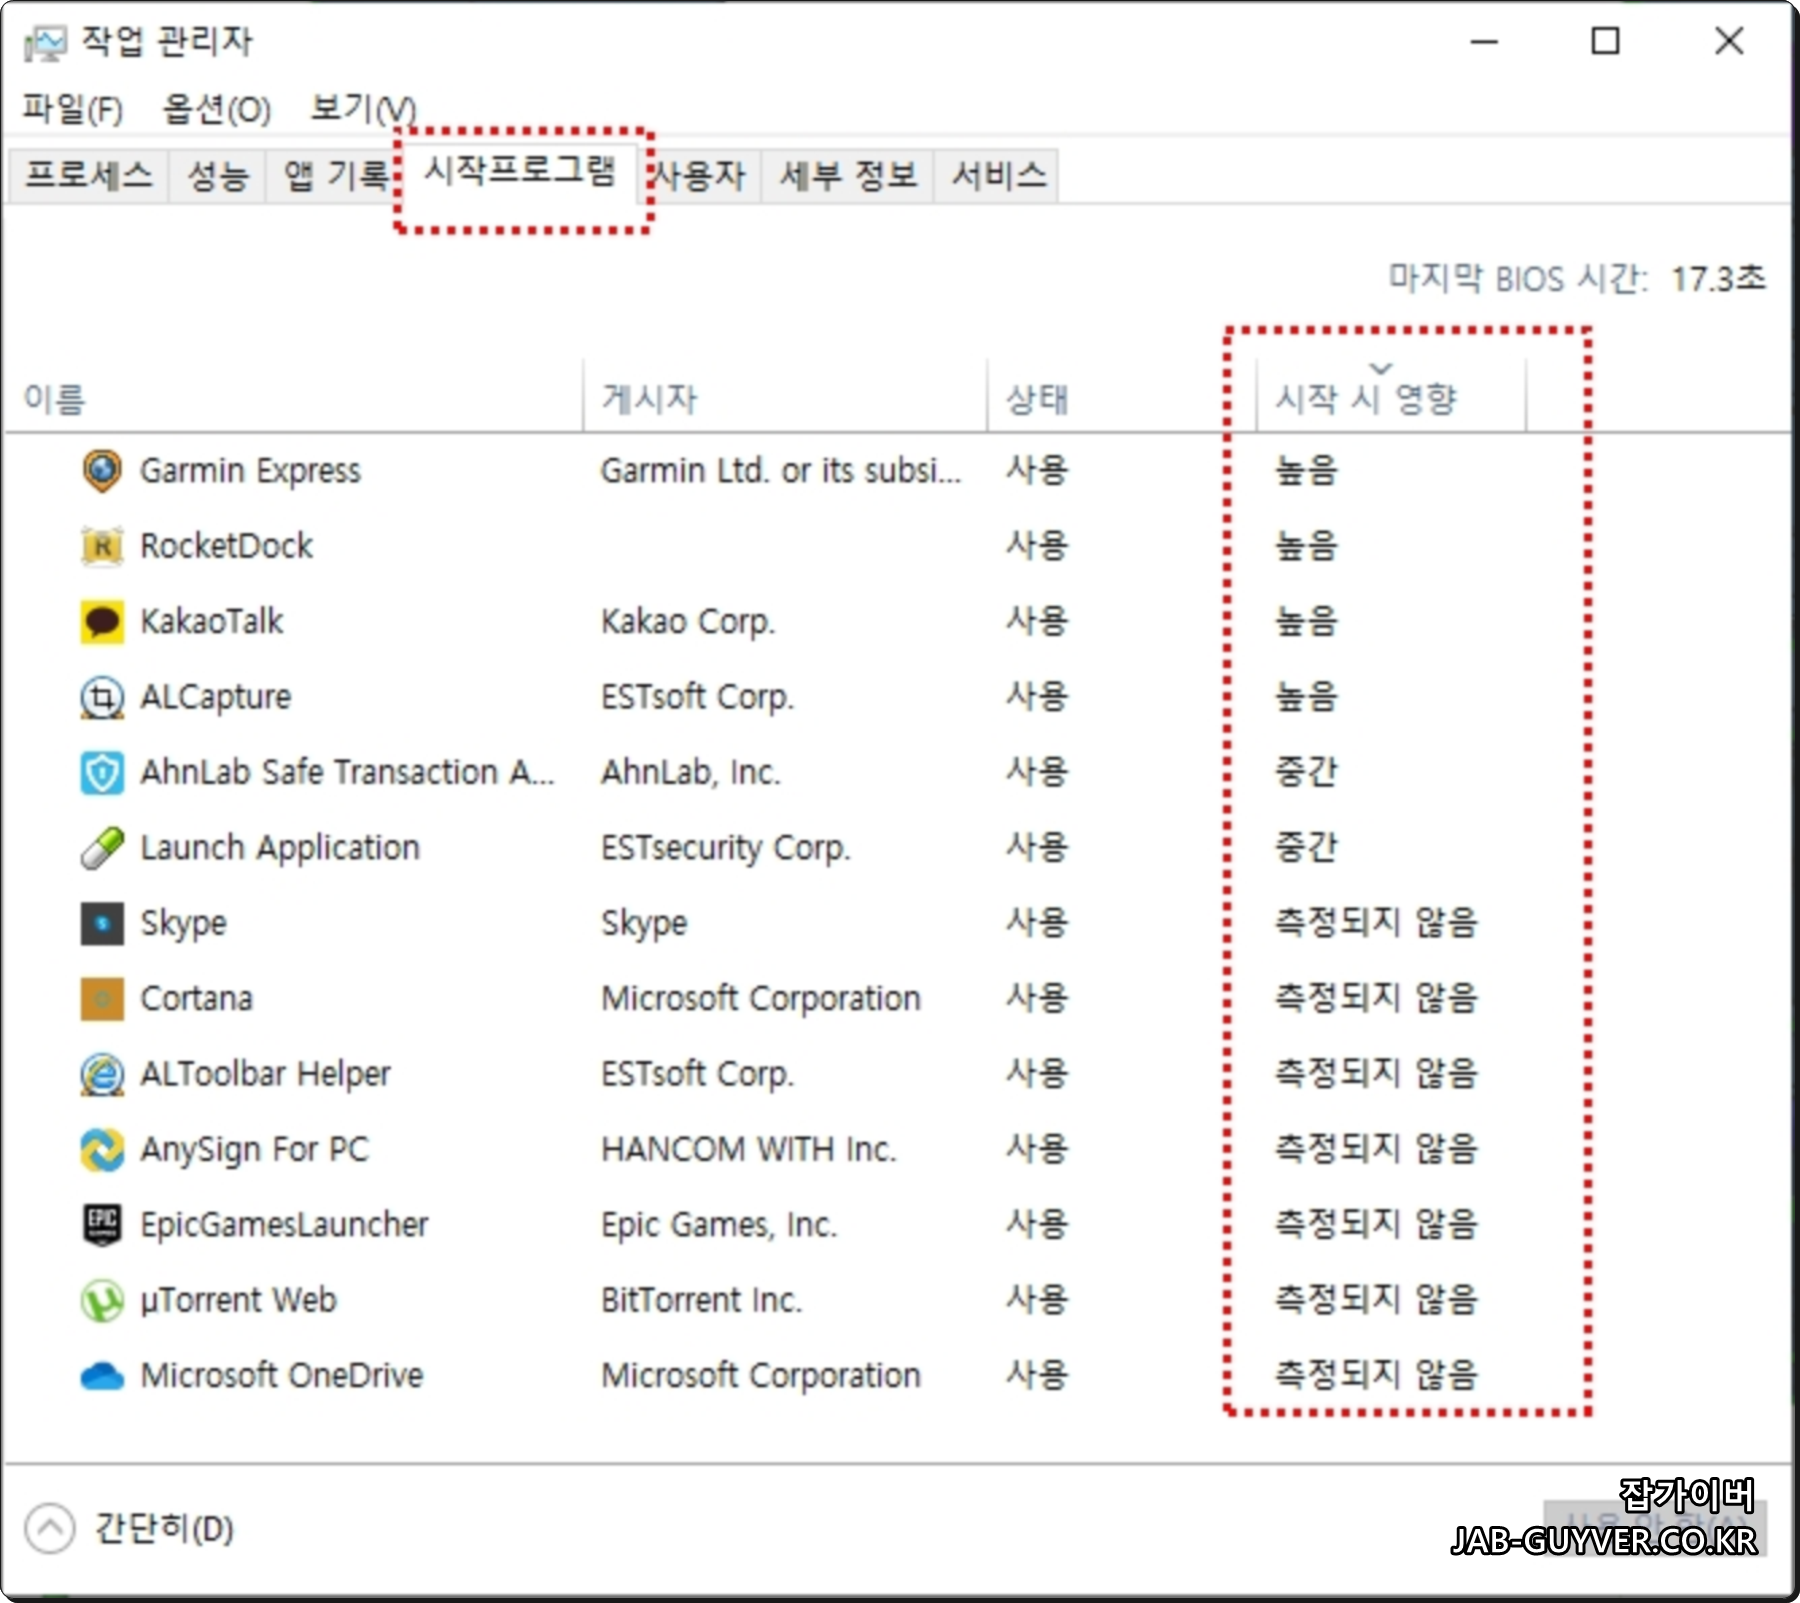Select the µTorrent Web entry name
The height and width of the screenshot is (1603, 1800).
238,1301
